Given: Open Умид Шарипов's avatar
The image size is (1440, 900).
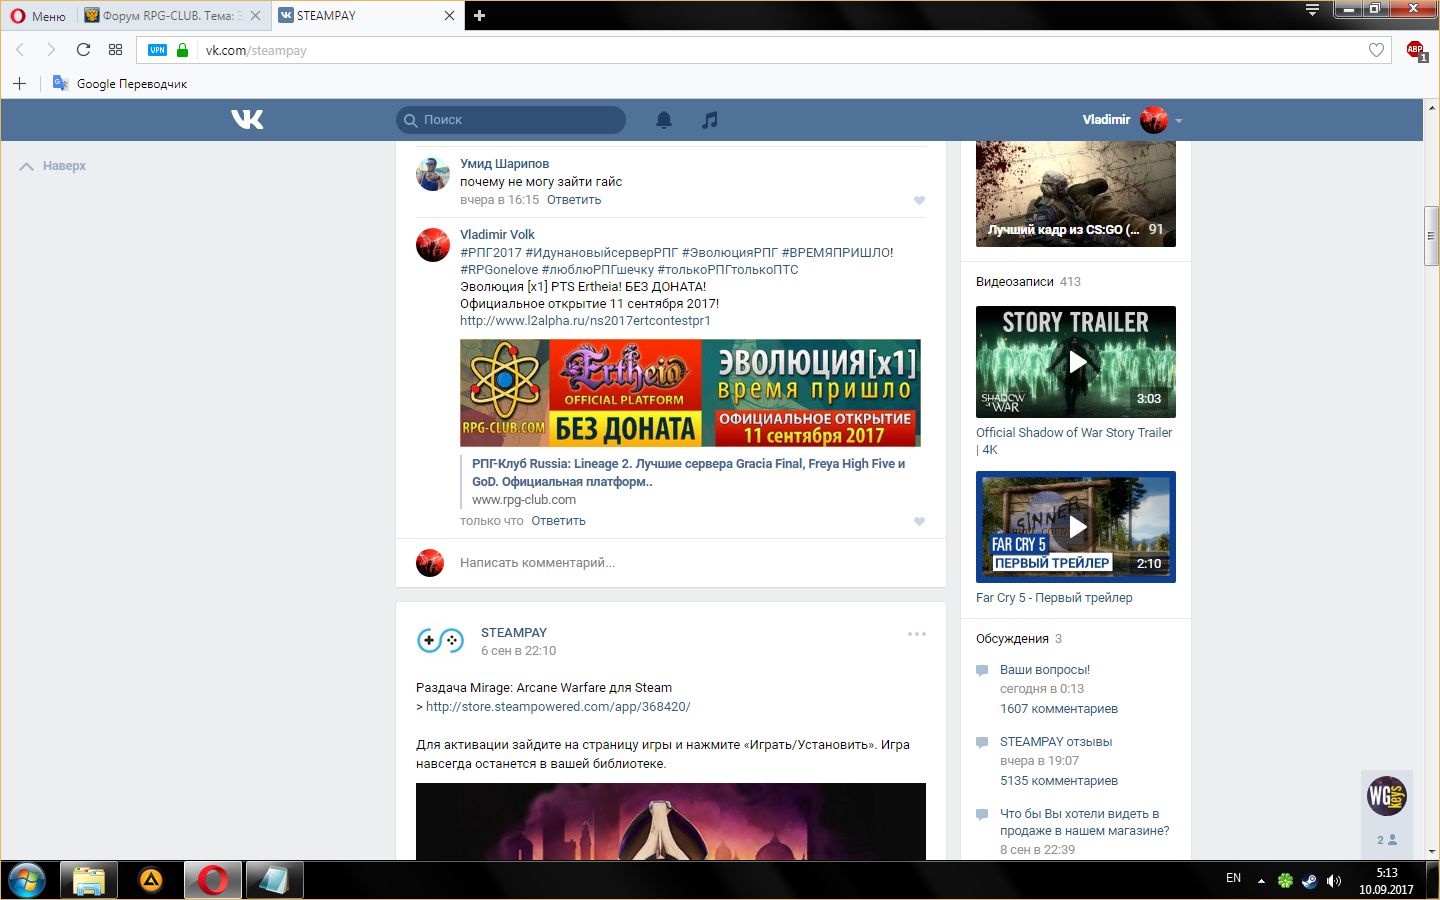Looking at the screenshot, I should (433, 174).
